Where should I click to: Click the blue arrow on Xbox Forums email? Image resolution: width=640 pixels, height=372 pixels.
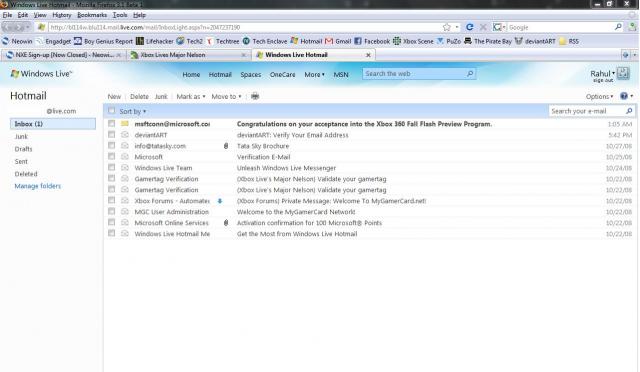tap(220, 200)
